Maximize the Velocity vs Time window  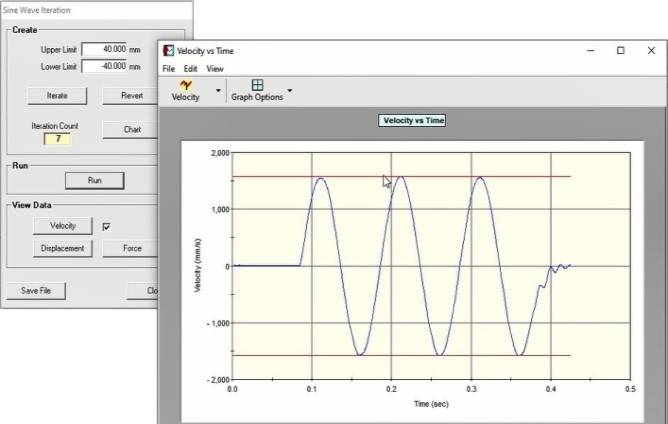click(621, 51)
